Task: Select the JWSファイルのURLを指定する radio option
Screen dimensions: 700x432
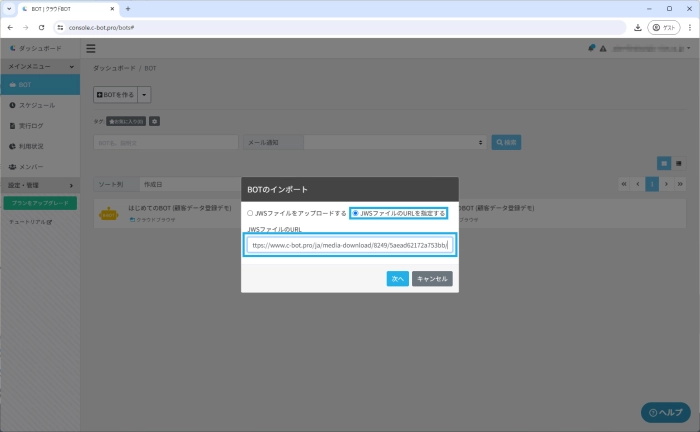Action: [355, 213]
